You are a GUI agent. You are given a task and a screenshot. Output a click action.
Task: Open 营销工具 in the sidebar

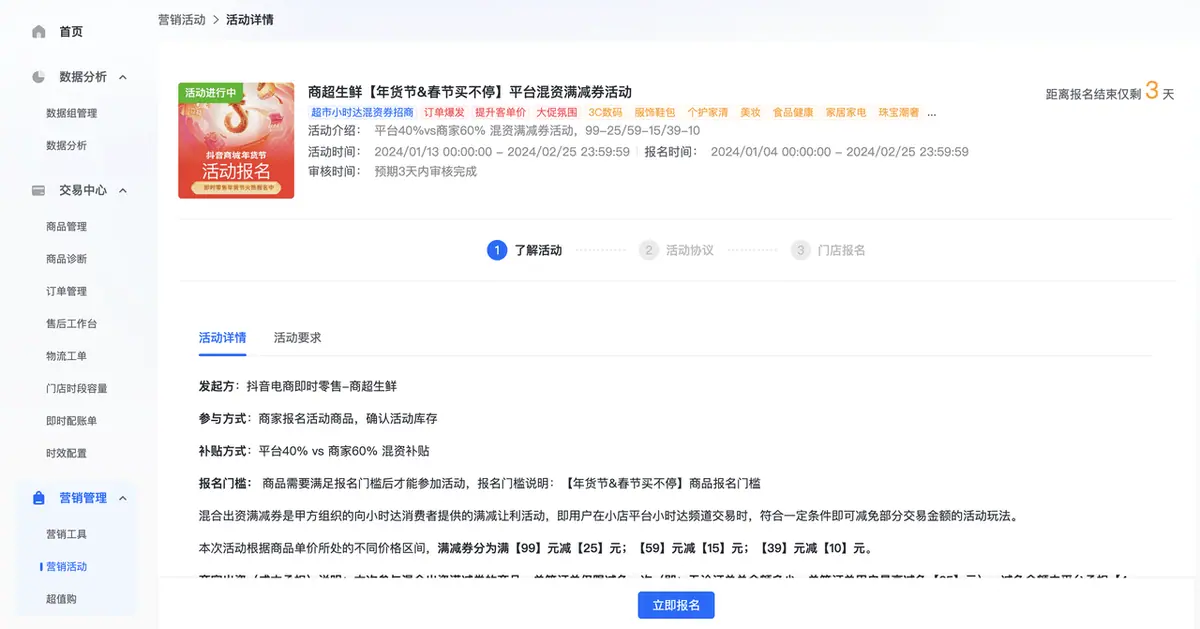pyautogui.click(x=66, y=534)
